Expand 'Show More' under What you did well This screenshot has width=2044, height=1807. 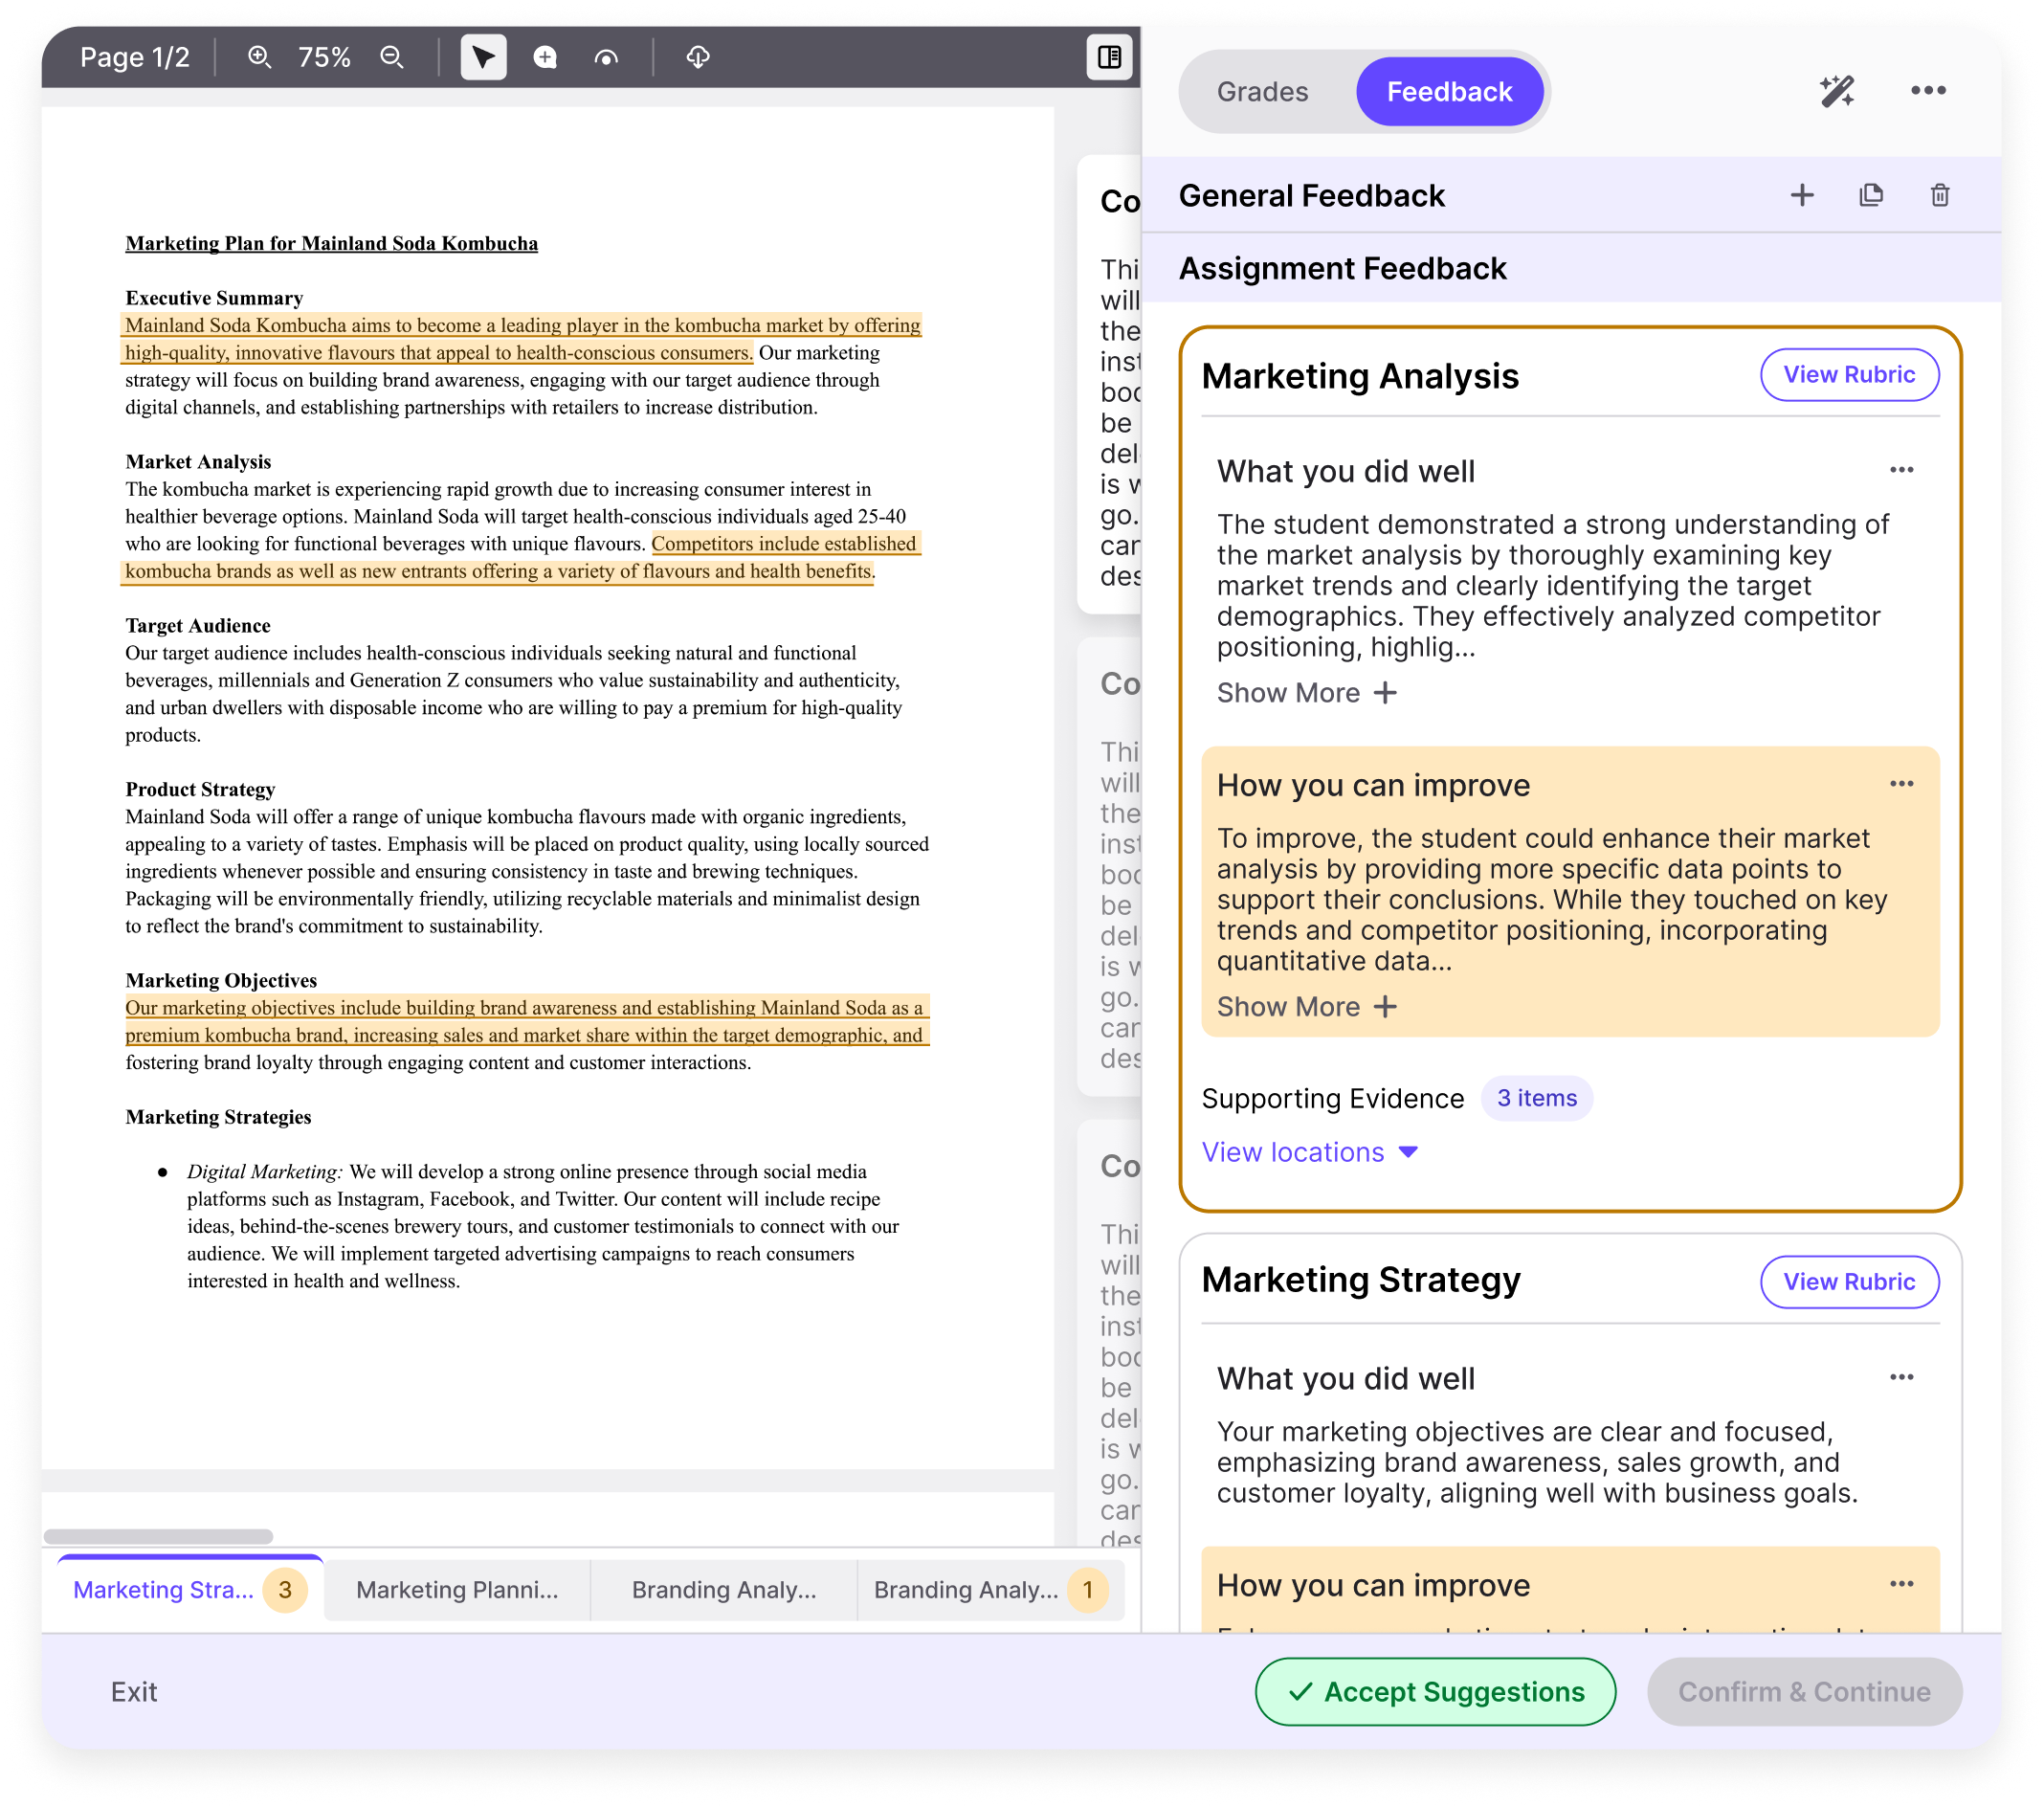click(1306, 693)
